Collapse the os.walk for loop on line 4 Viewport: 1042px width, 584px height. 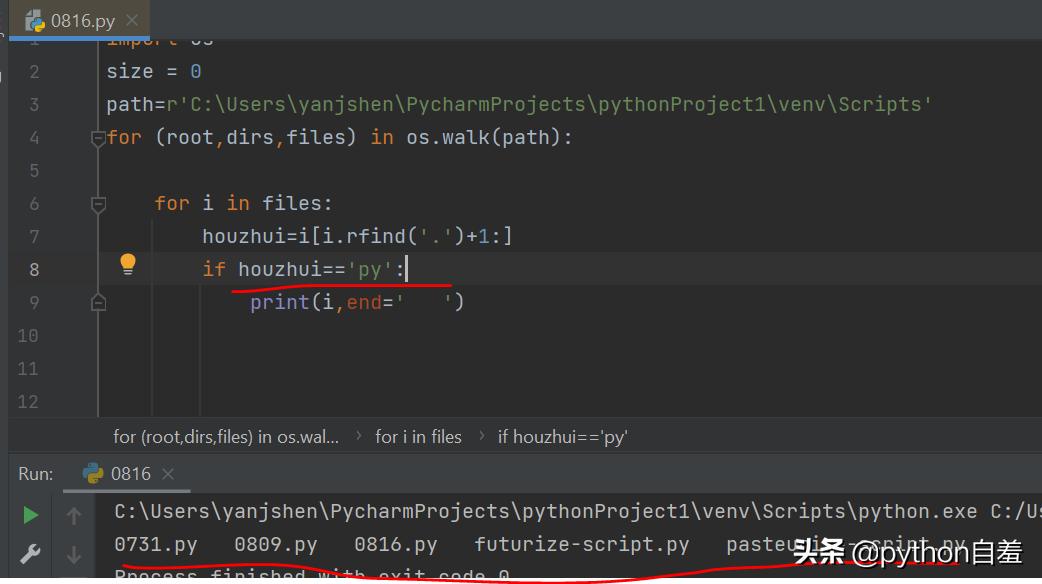click(98, 138)
